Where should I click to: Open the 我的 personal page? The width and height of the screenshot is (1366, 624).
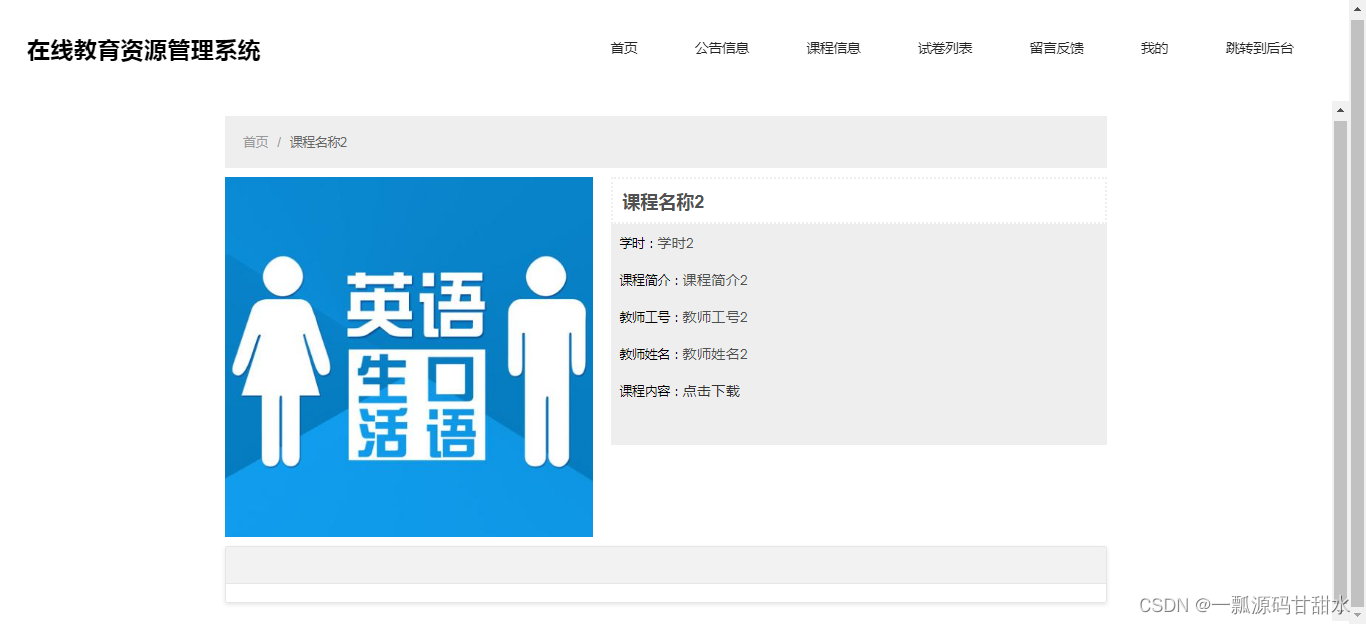click(x=1152, y=48)
